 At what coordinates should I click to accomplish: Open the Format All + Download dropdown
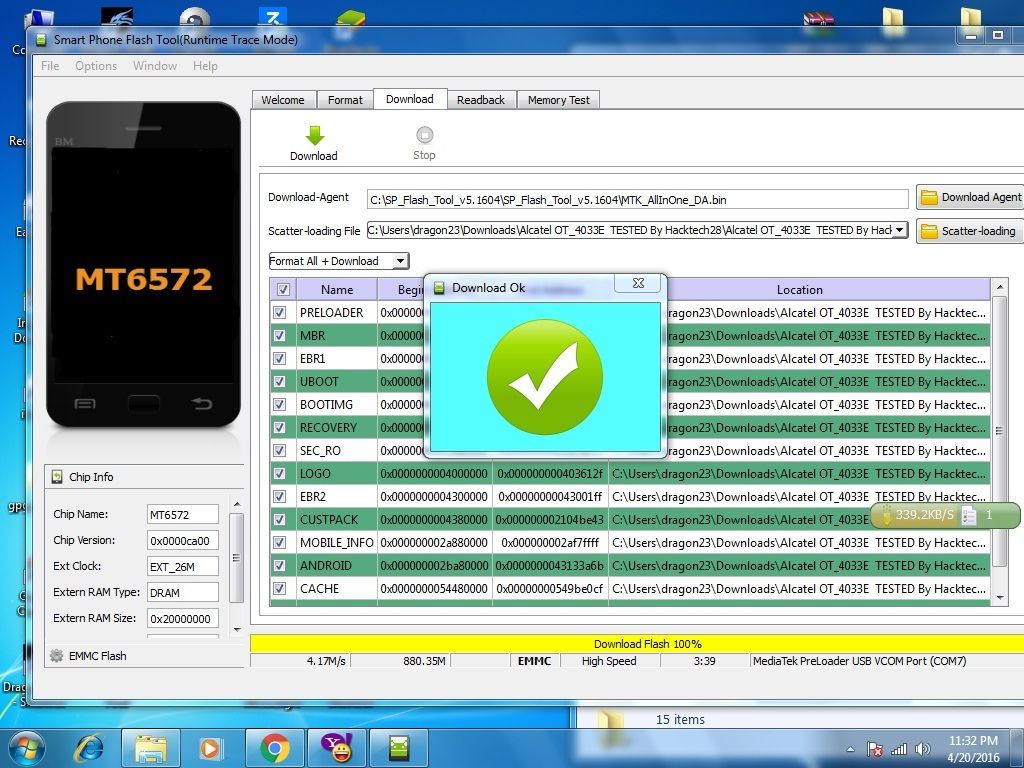tap(339, 261)
